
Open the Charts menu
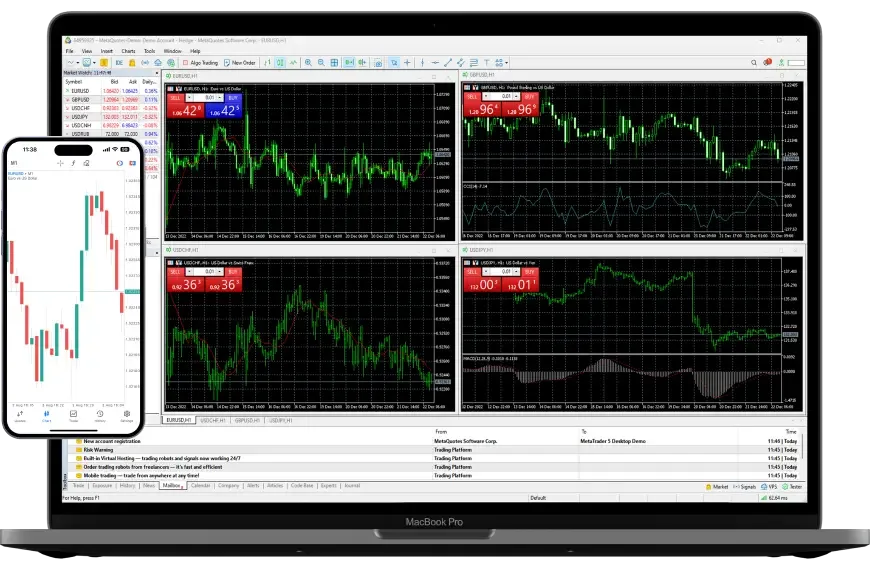tap(128, 51)
